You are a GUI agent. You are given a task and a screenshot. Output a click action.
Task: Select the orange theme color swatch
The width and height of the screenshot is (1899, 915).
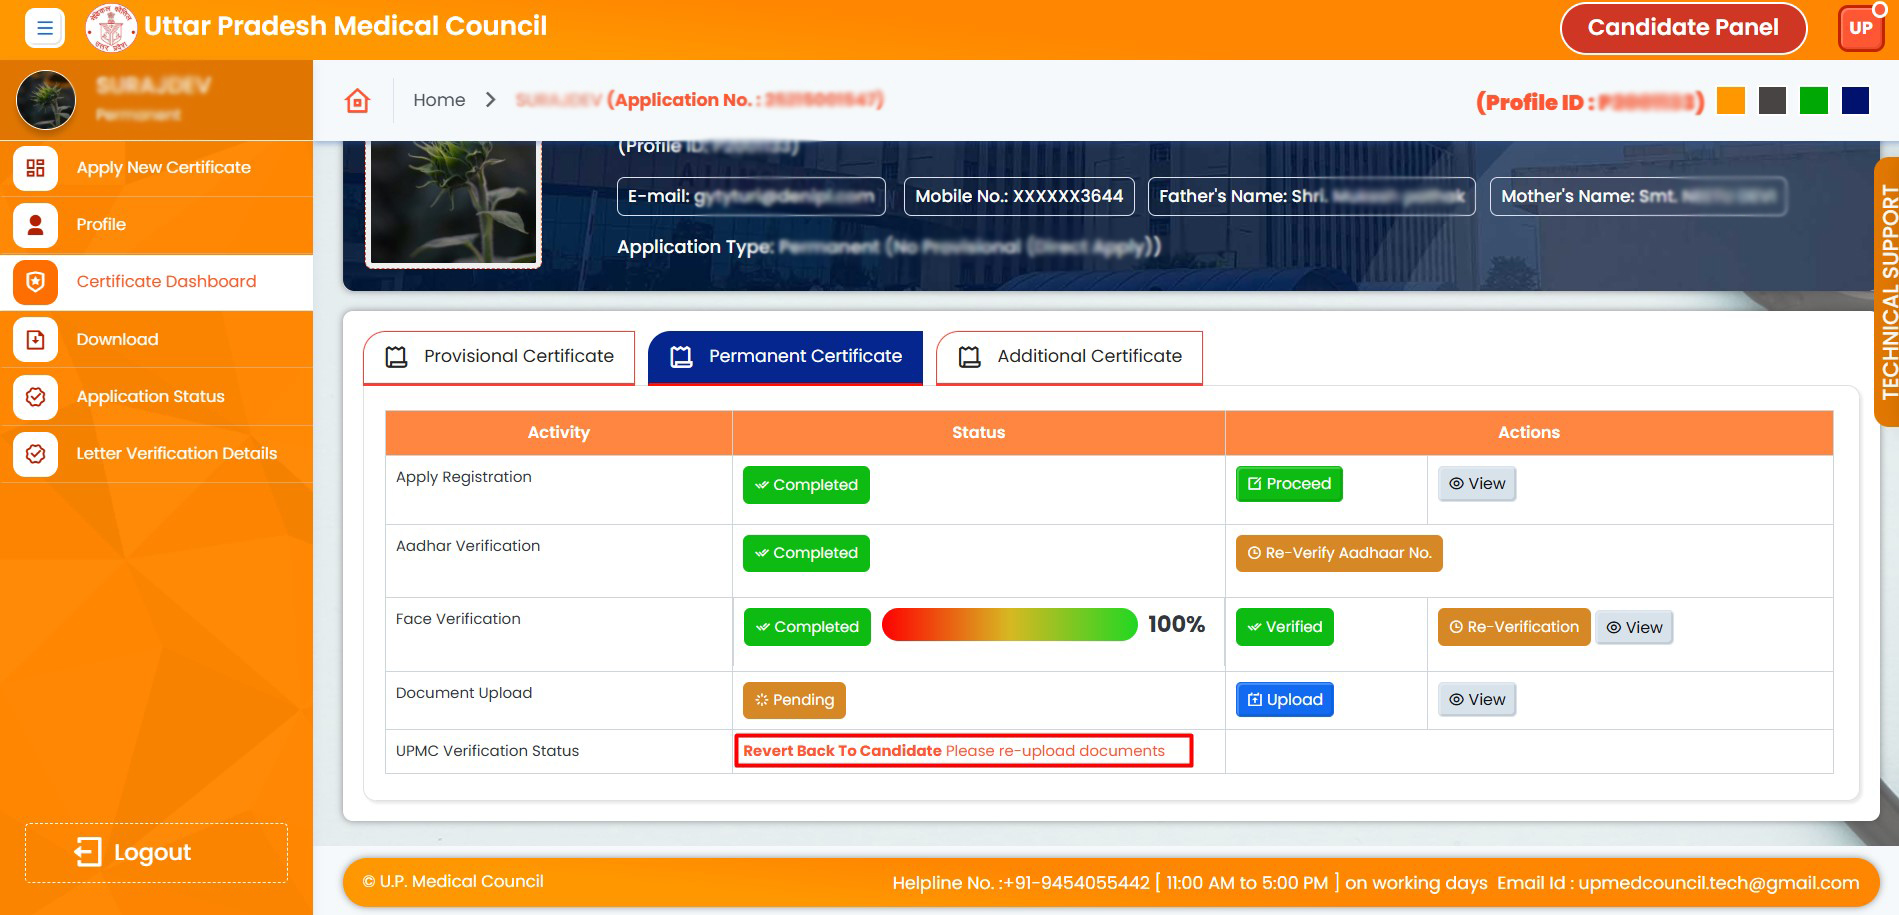1730,101
